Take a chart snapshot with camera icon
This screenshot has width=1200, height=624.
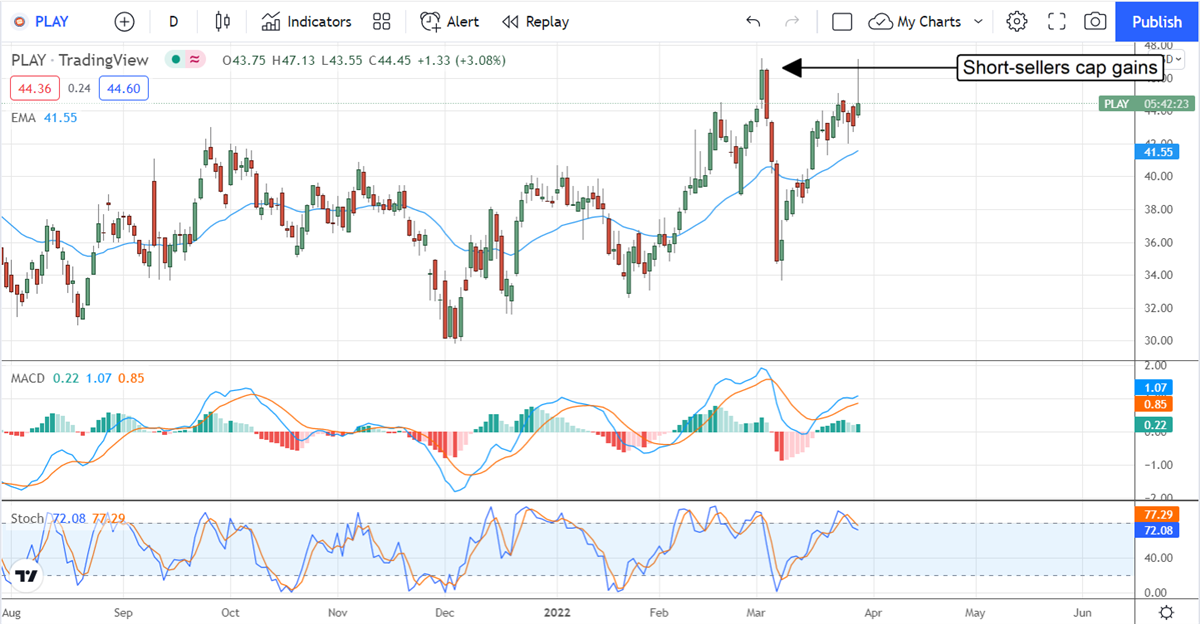[x=1095, y=21]
